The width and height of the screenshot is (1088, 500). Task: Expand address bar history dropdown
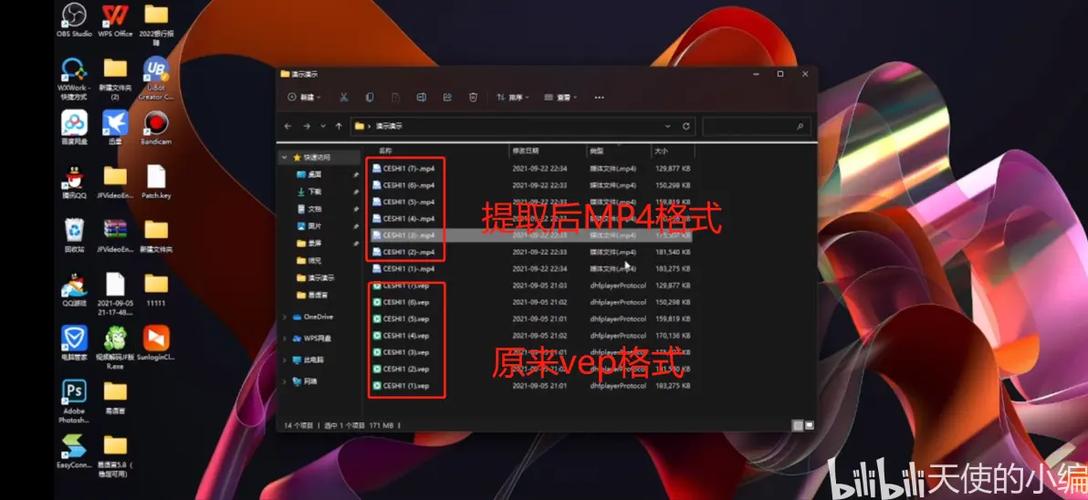(x=668, y=126)
